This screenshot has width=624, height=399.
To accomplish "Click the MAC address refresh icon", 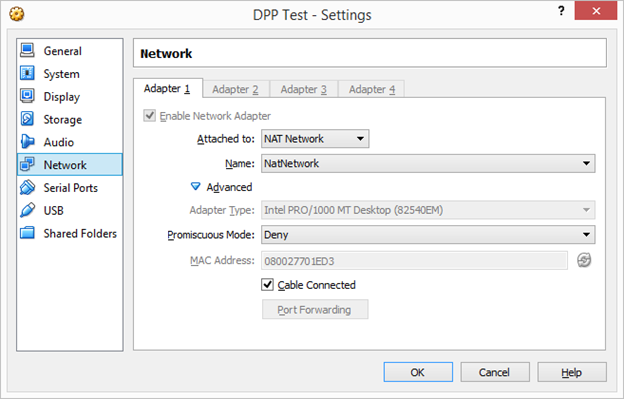I will 584,261.
